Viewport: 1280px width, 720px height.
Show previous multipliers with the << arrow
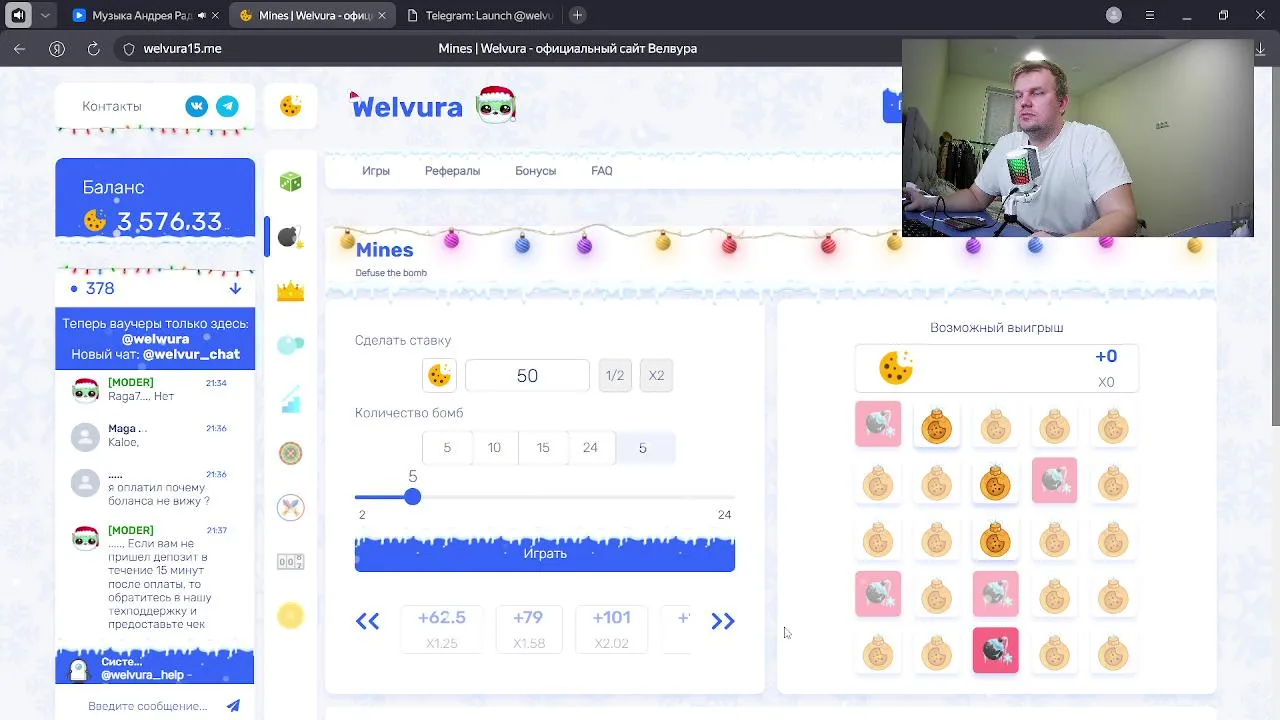367,621
